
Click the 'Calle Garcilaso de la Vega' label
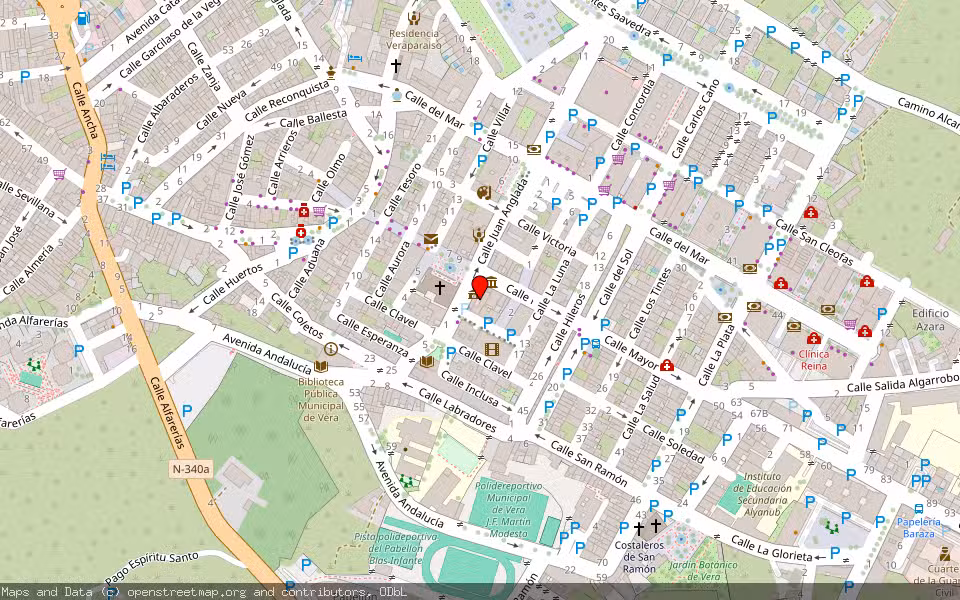pos(170,39)
